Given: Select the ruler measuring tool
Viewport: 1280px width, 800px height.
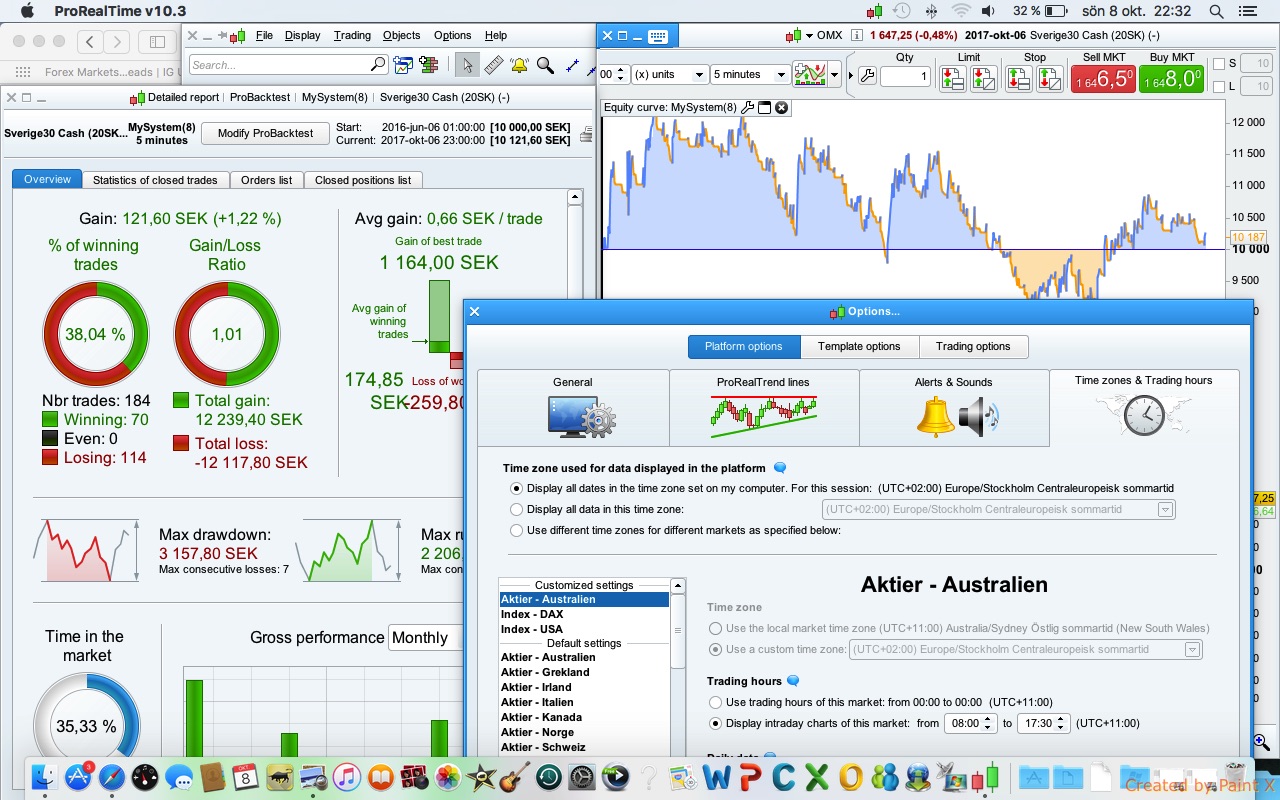Looking at the screenshot, I should point(493,65).
